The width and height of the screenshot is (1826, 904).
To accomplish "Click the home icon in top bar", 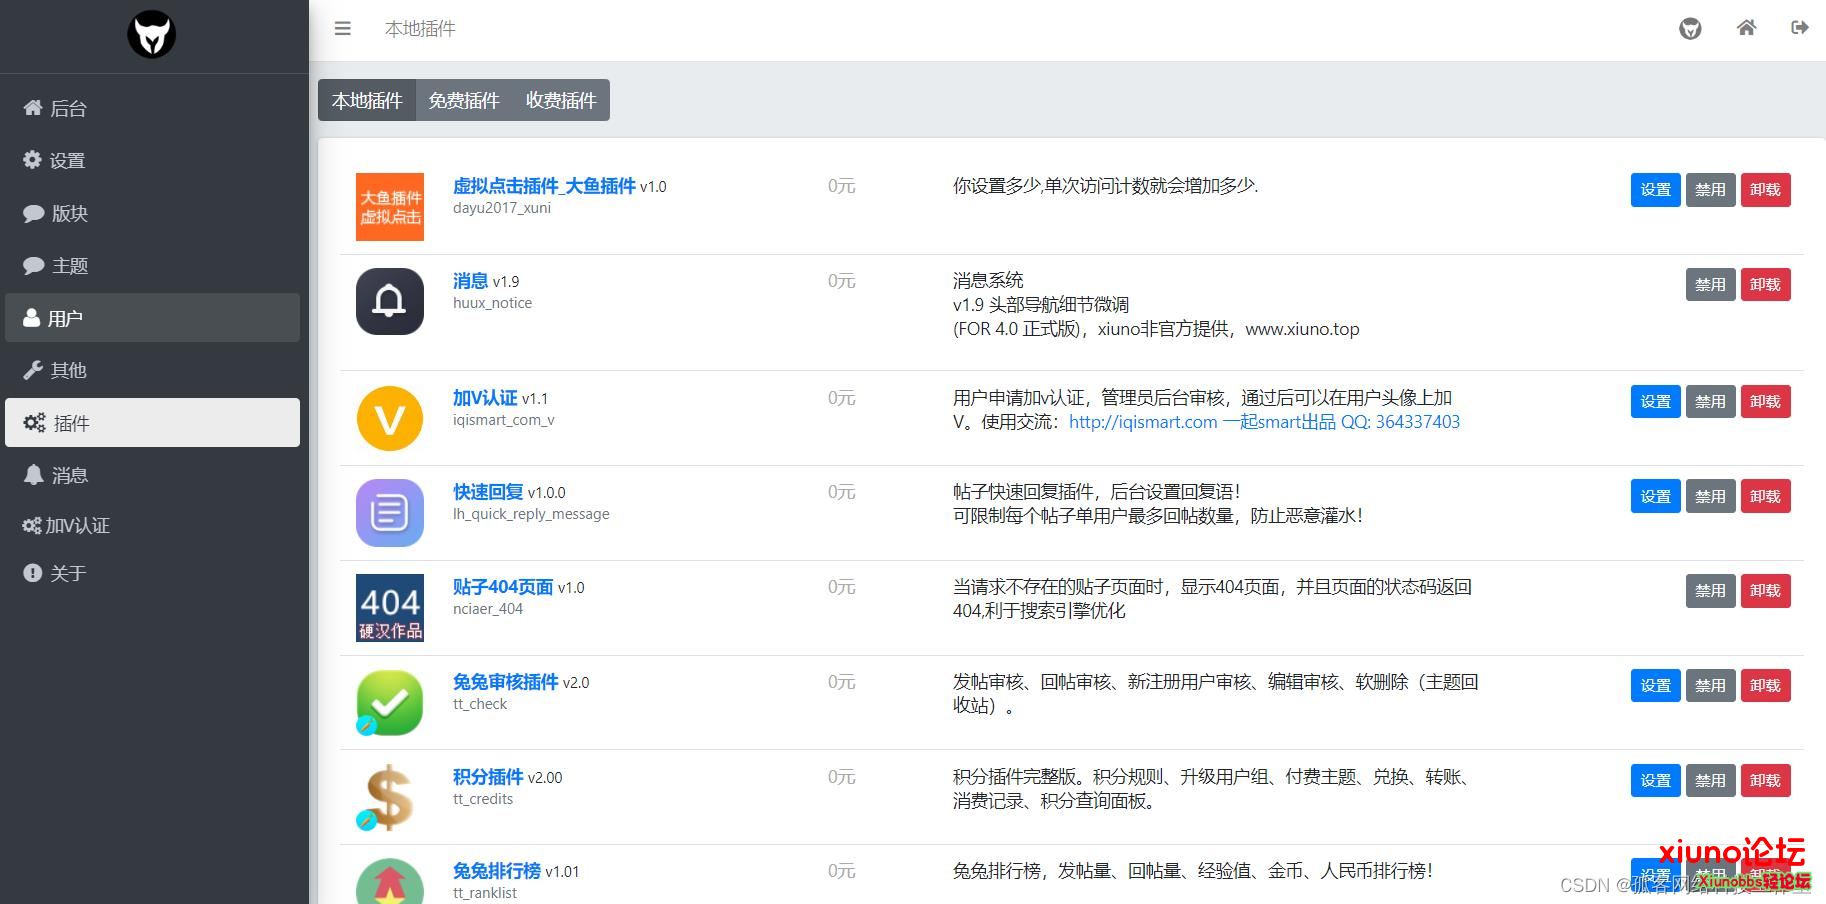I will (x=1746, y=28).
